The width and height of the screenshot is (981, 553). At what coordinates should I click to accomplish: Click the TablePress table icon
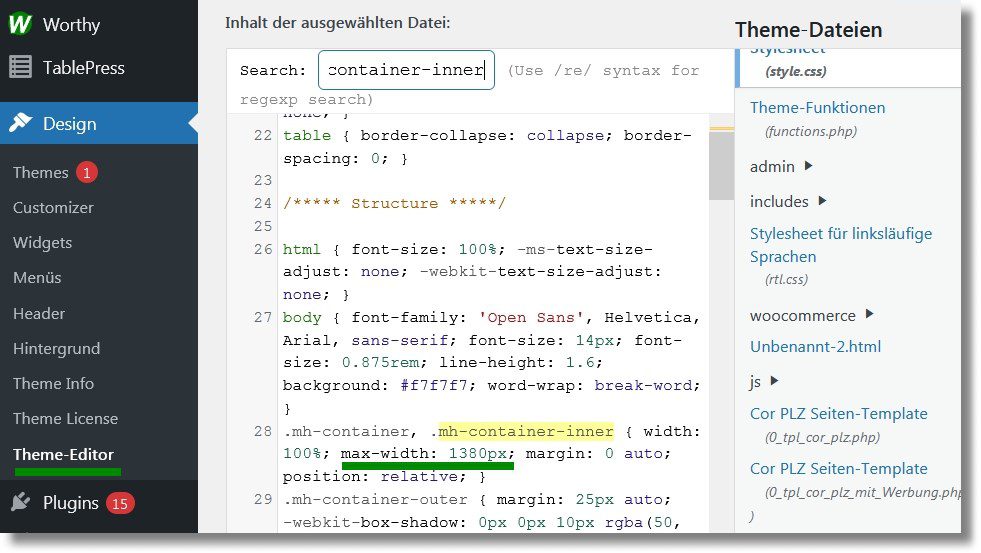click(20, 68)
